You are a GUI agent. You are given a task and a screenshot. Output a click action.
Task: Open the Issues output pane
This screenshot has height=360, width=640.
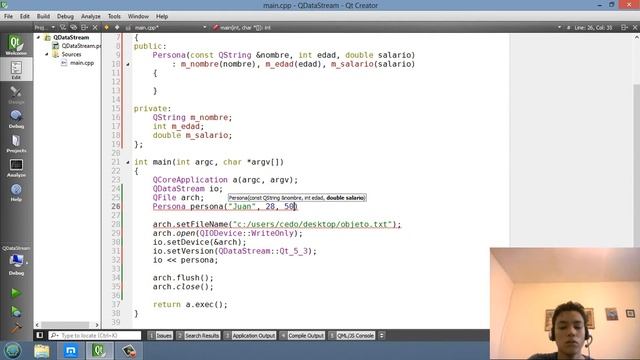coord(160,336)
